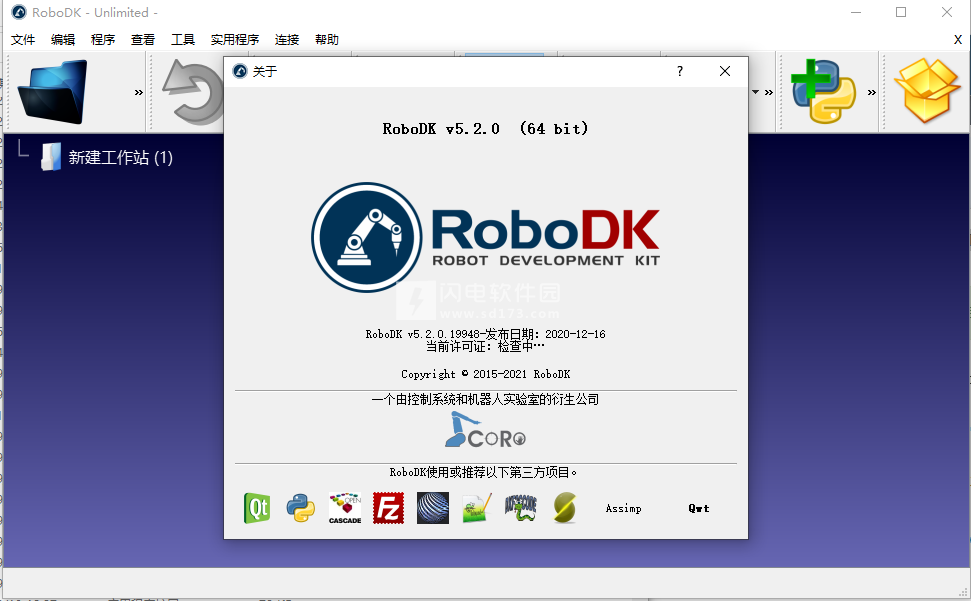Image resolution: width=971 pixels, height=601 pixels.
Task: Close the 关于 dialog
Action: 725,71
